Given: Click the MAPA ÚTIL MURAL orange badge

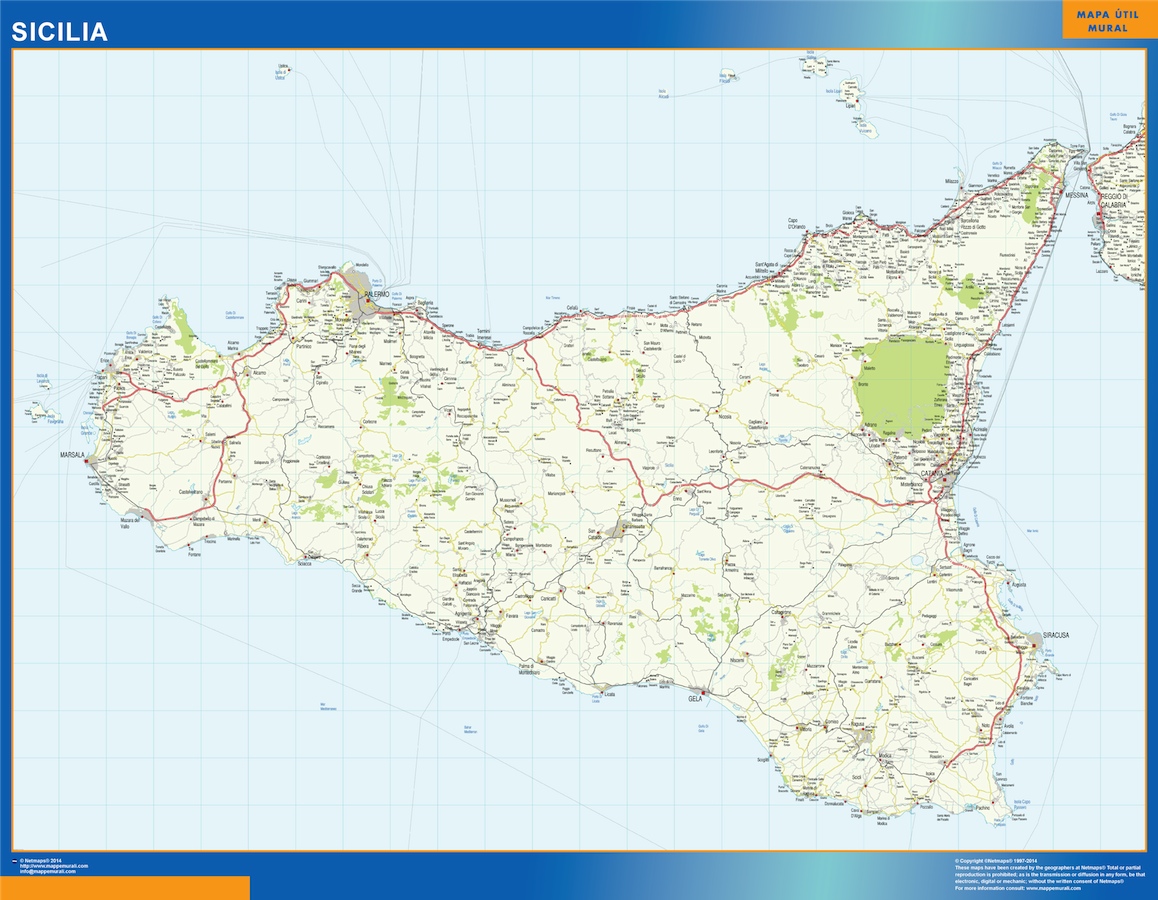Looking at the screenshot, I should click(1107, 21).
